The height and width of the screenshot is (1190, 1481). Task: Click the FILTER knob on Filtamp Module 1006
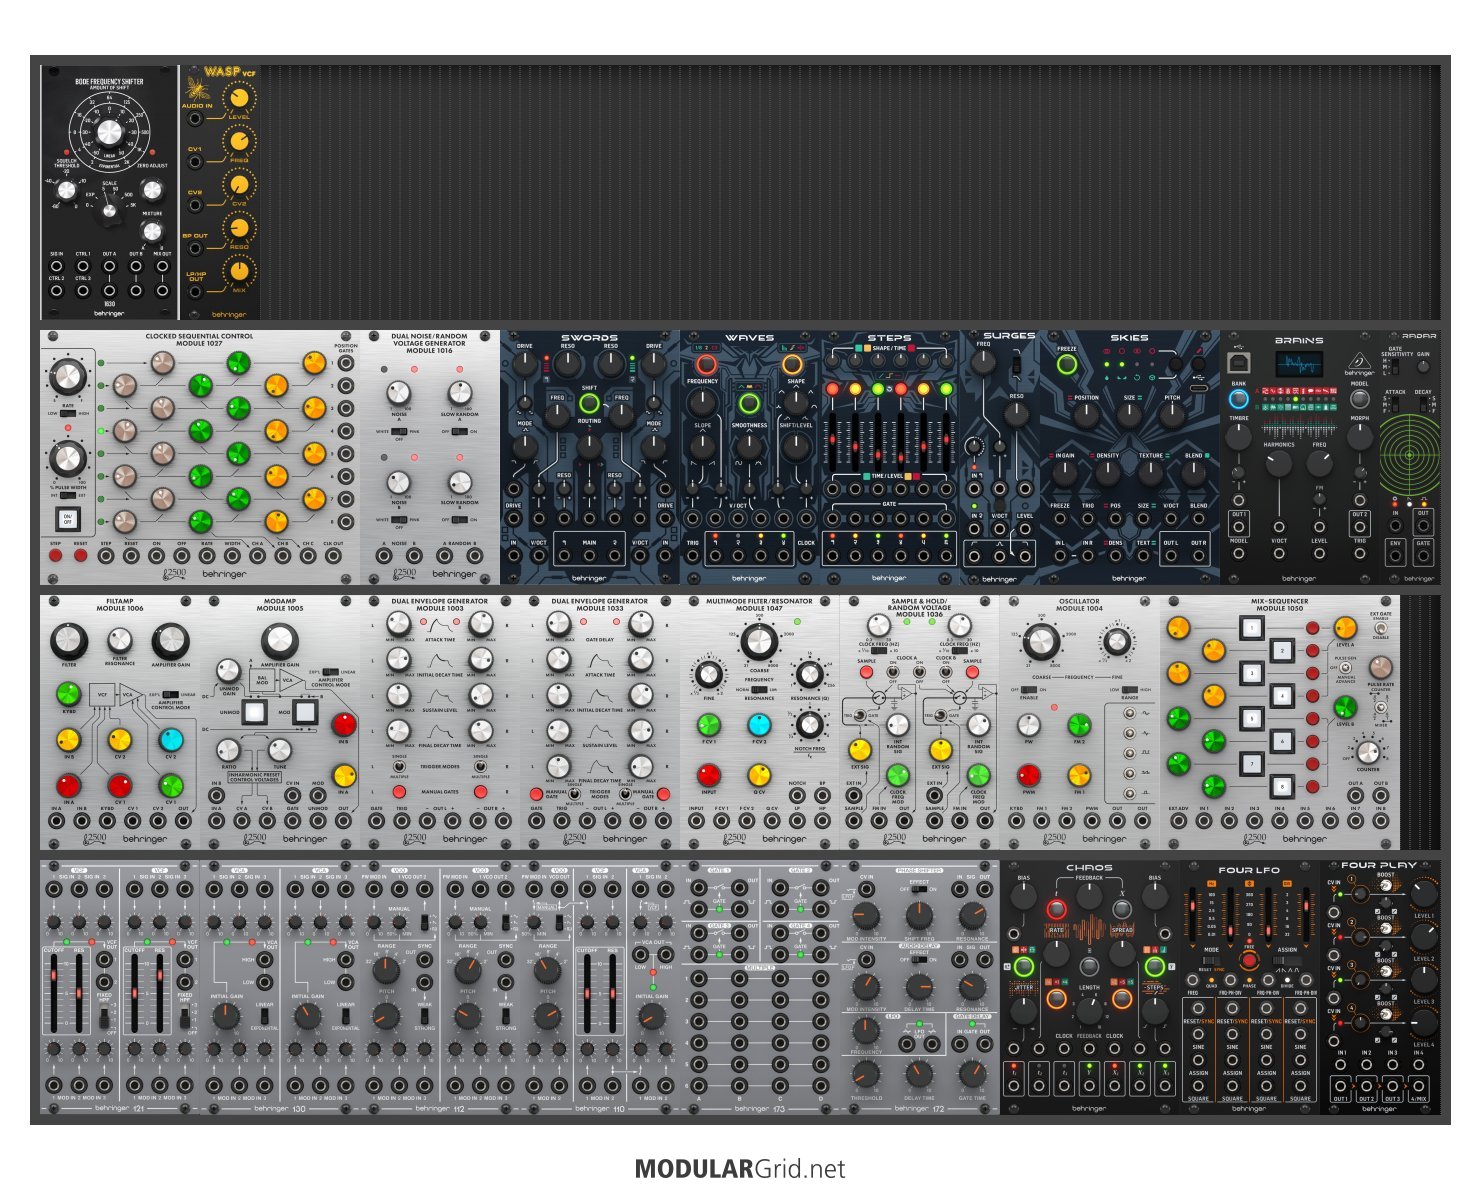68,641
